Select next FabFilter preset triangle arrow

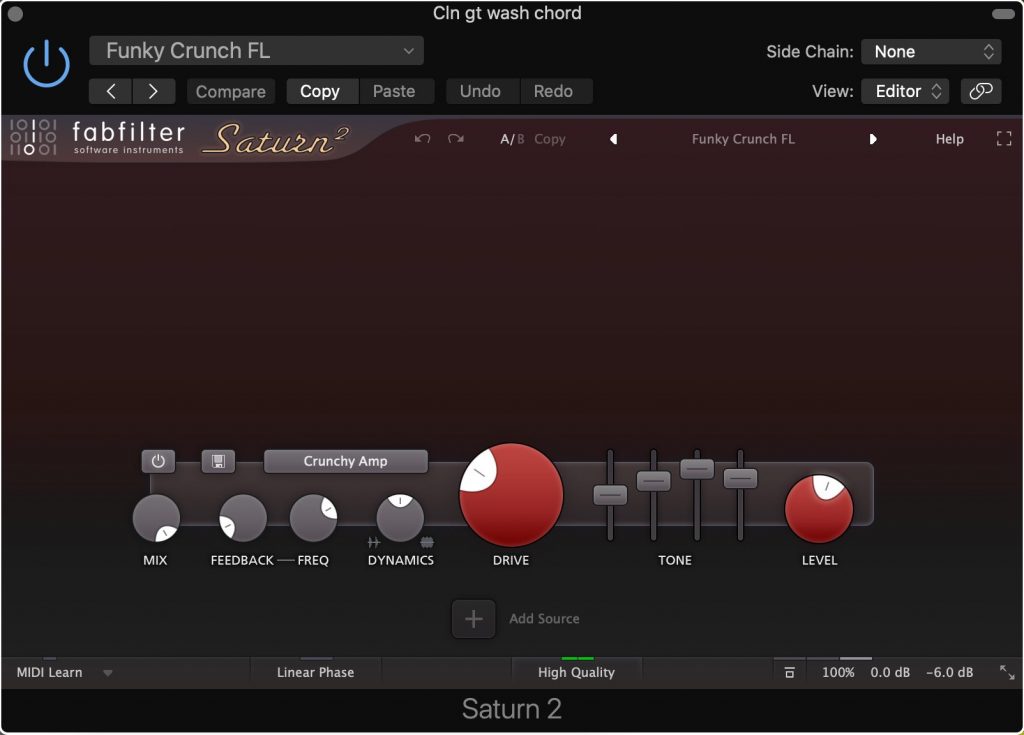click(x=873, y=139)
